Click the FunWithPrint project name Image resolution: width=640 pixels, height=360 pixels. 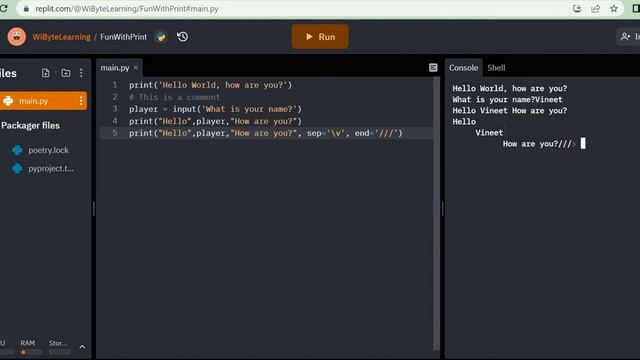click(123, 37)
